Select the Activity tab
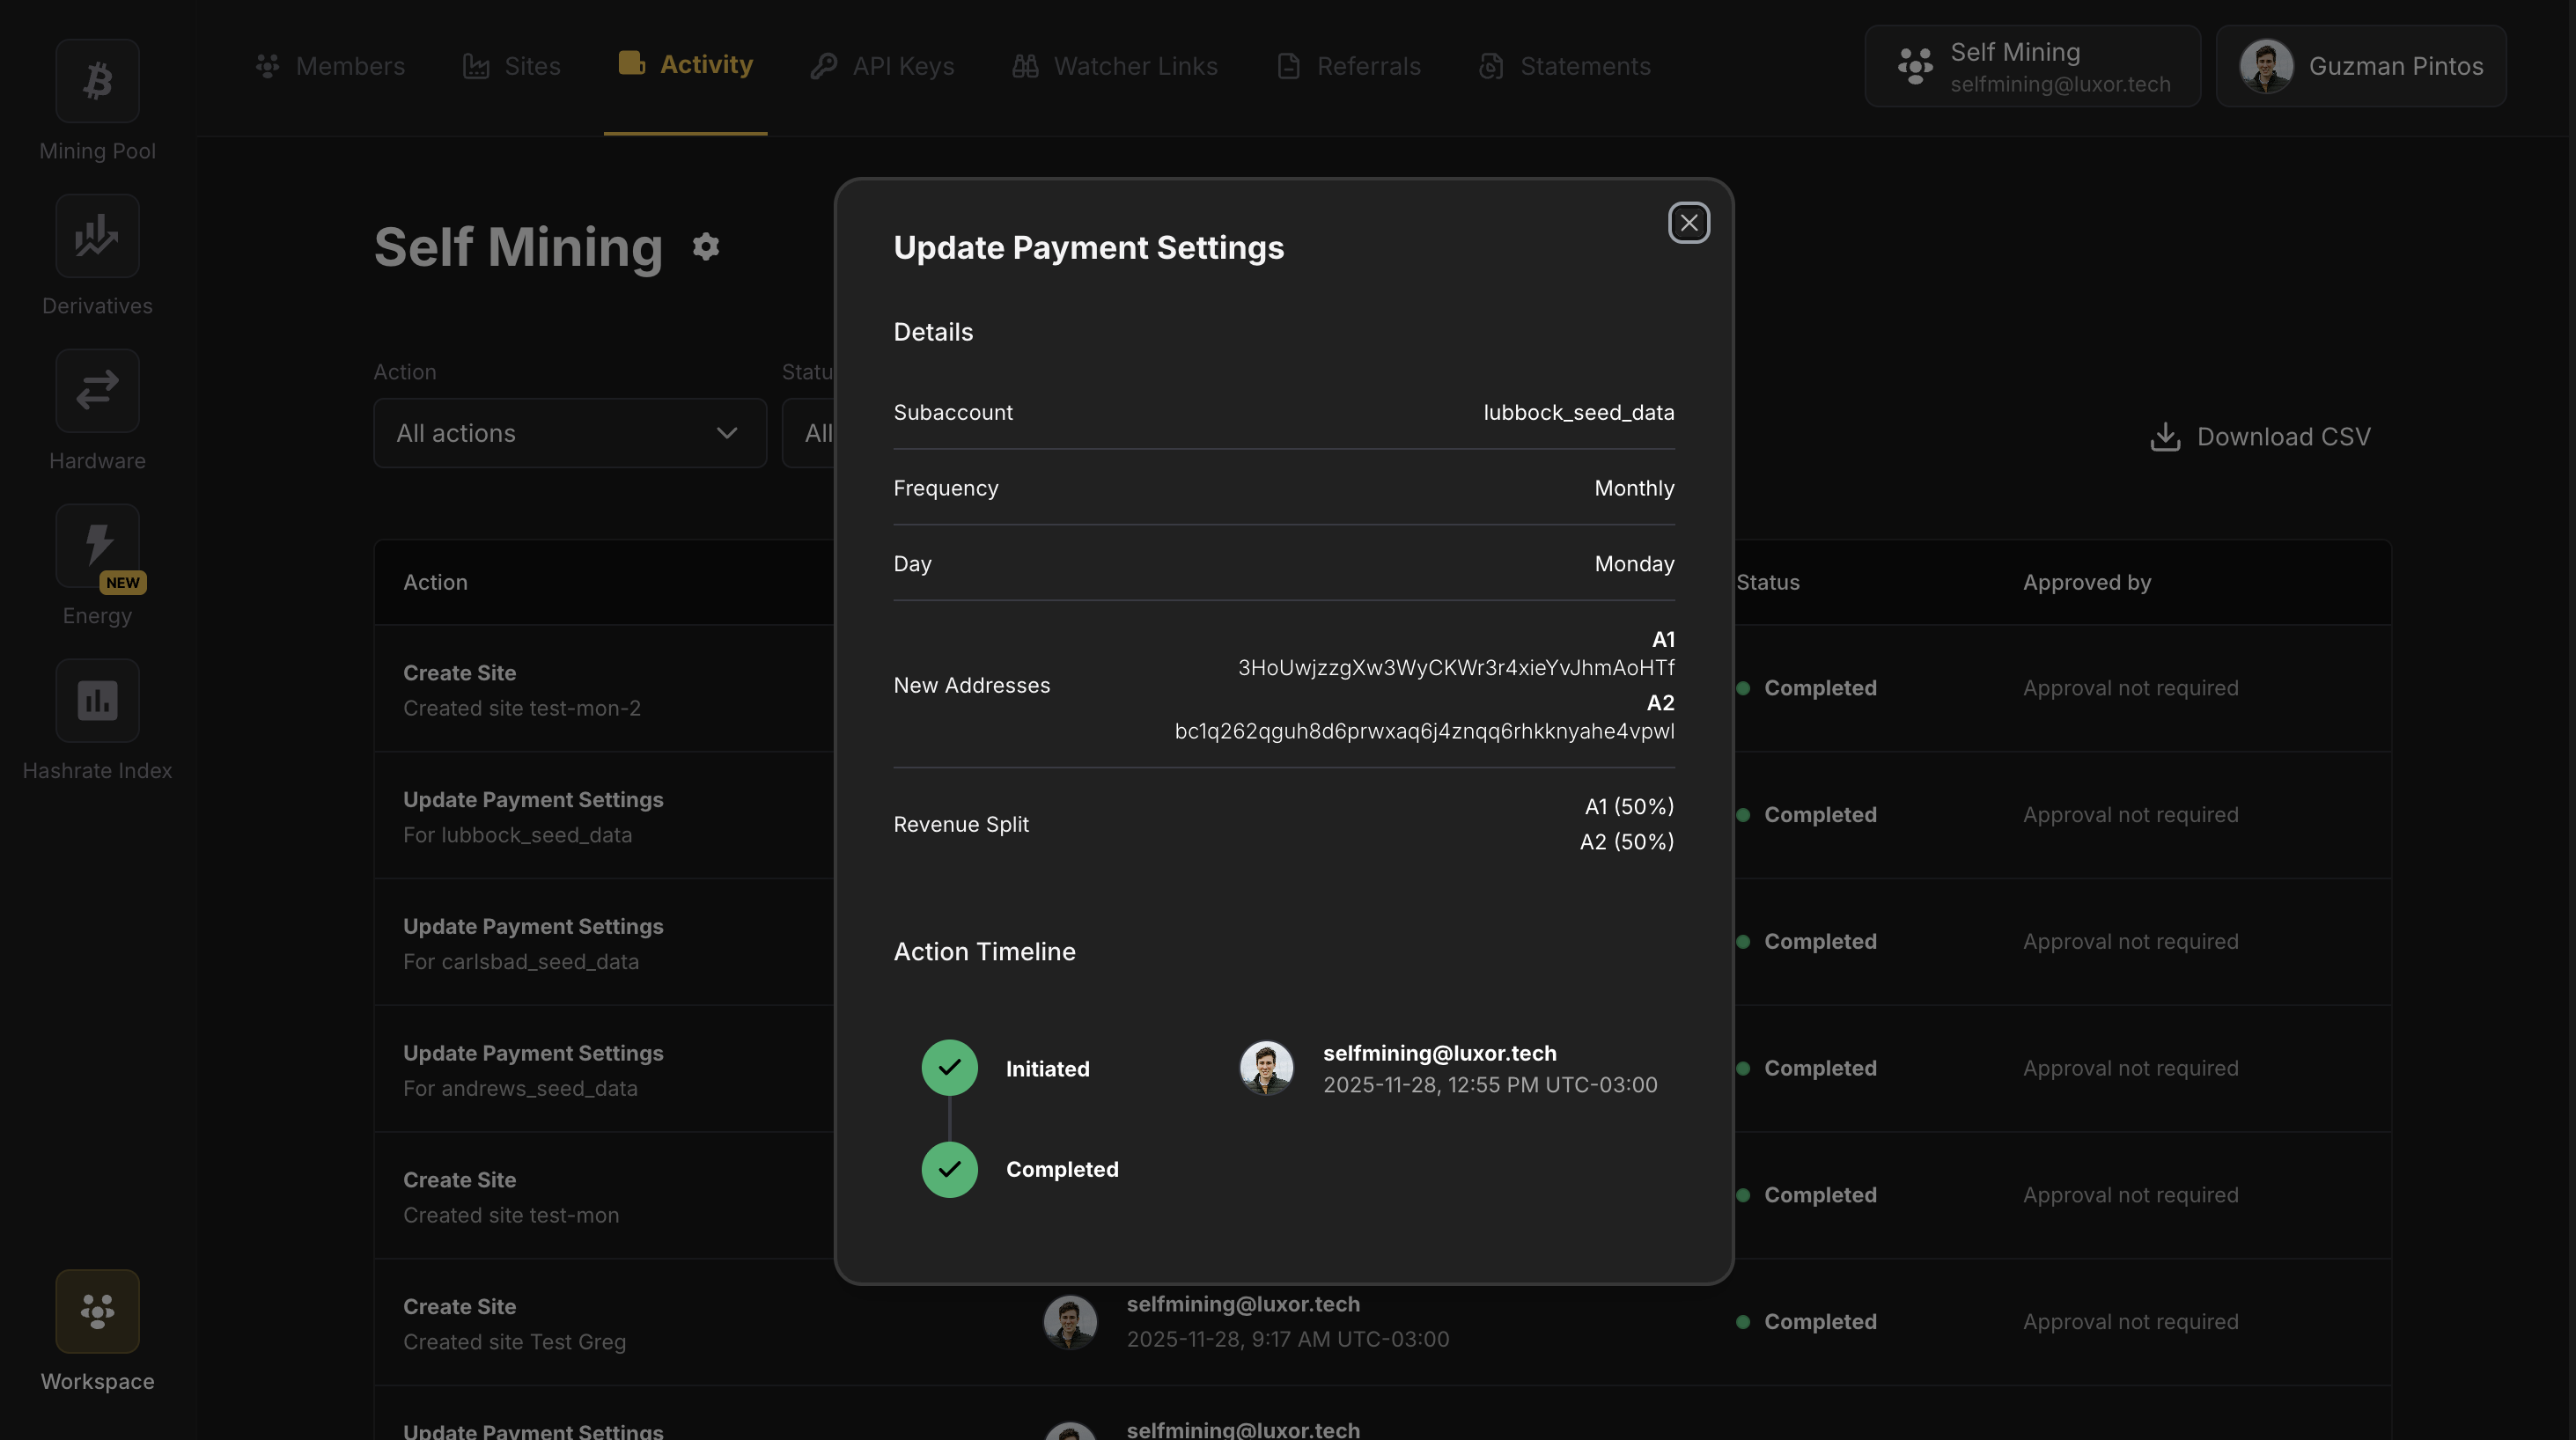 685,64
